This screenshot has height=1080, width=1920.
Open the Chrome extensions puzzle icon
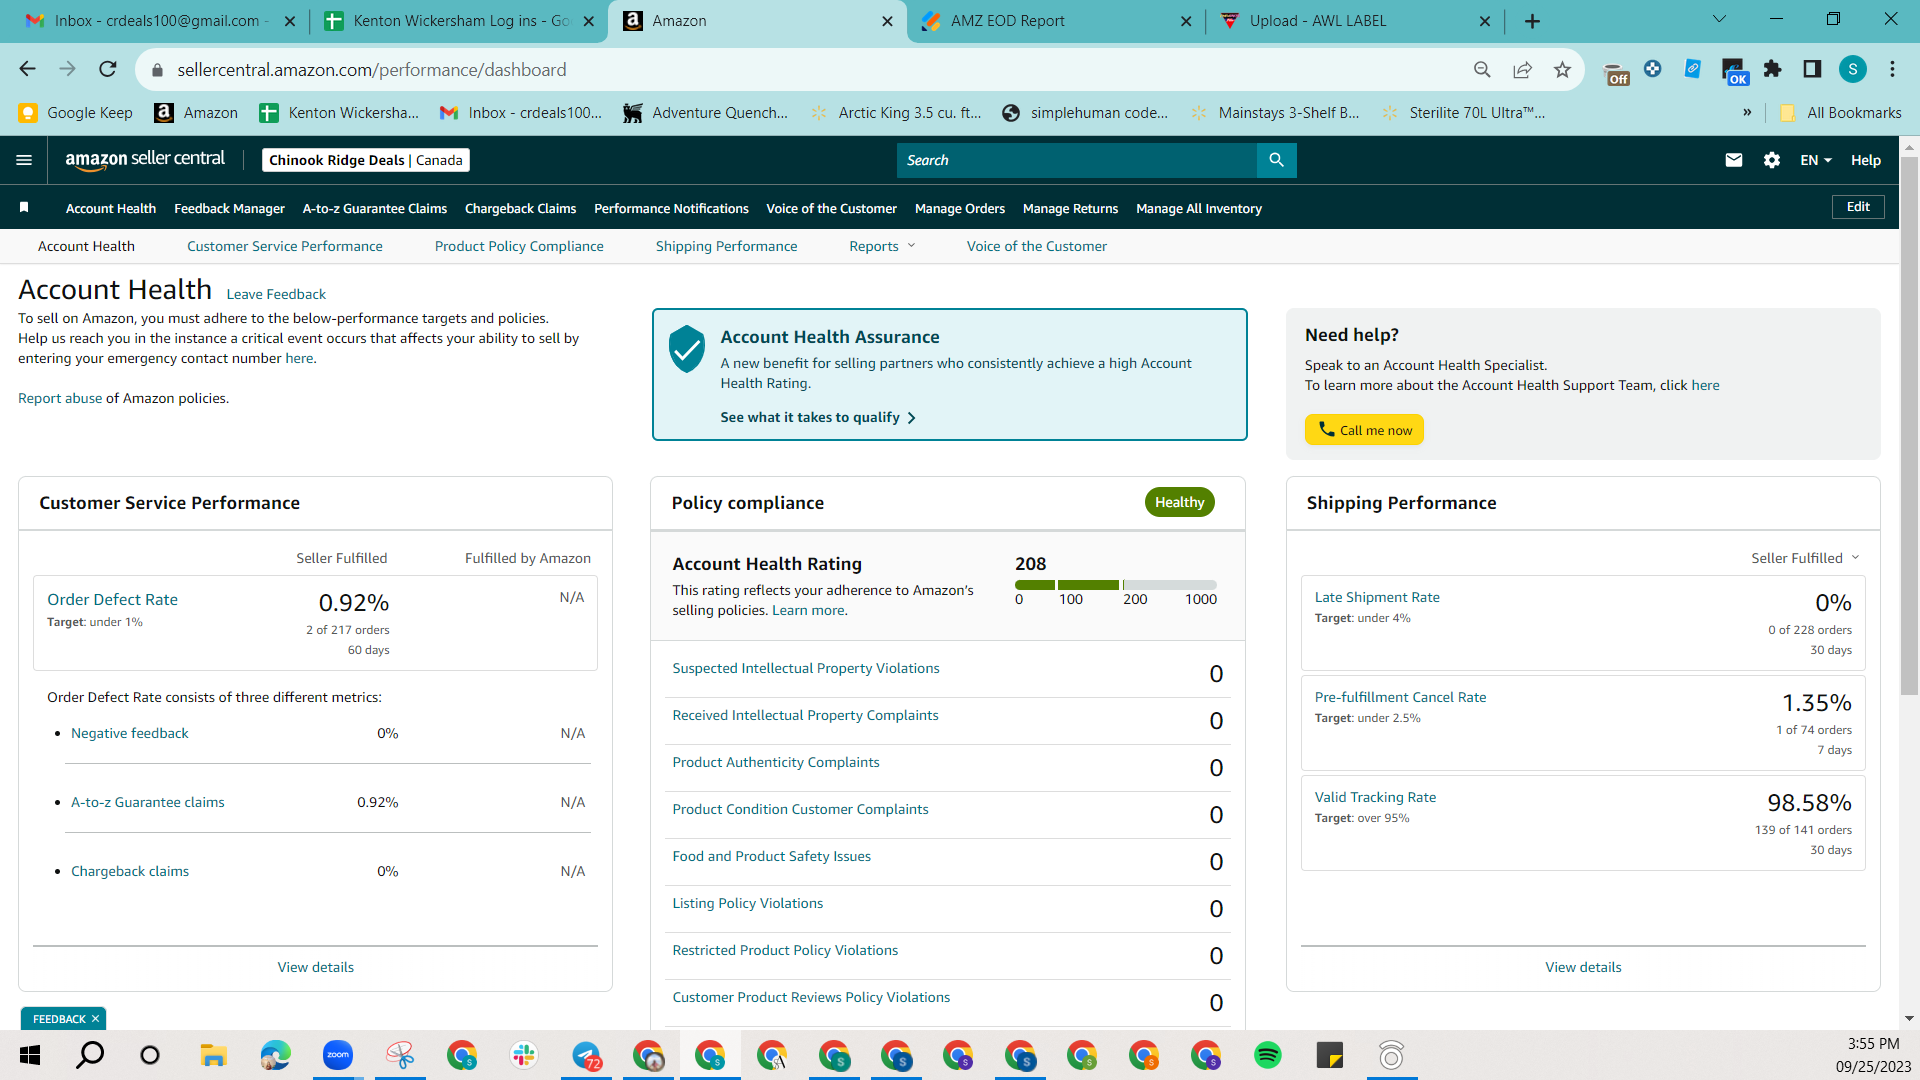click(1773, 69)
